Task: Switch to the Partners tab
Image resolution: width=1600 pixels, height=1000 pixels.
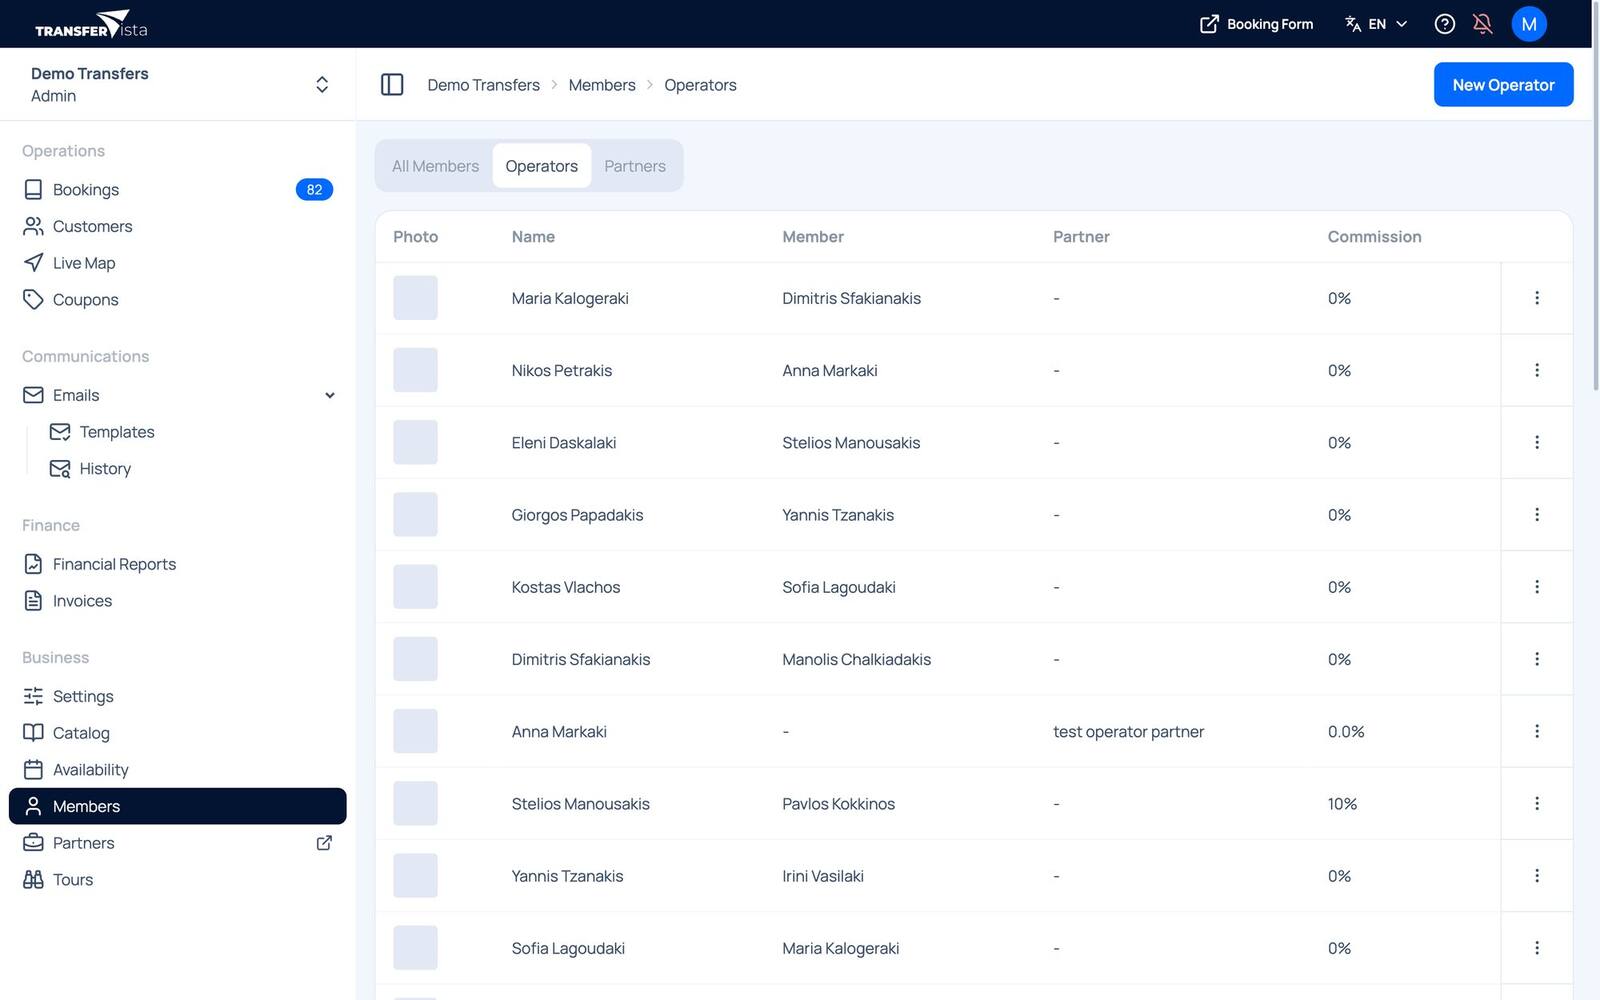Action: click(x=635, y=166)
